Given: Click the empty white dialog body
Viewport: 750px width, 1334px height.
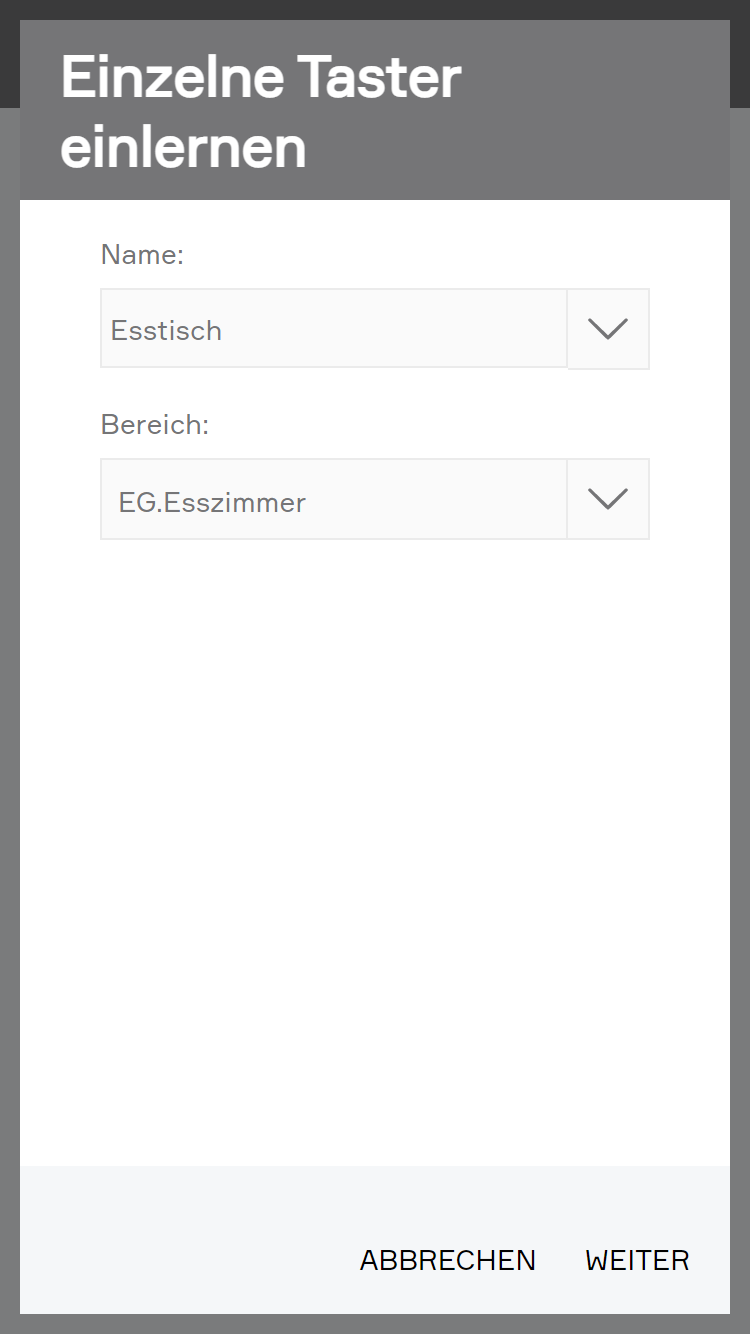Looking at the screenshot, I should [x=375, y=850].
